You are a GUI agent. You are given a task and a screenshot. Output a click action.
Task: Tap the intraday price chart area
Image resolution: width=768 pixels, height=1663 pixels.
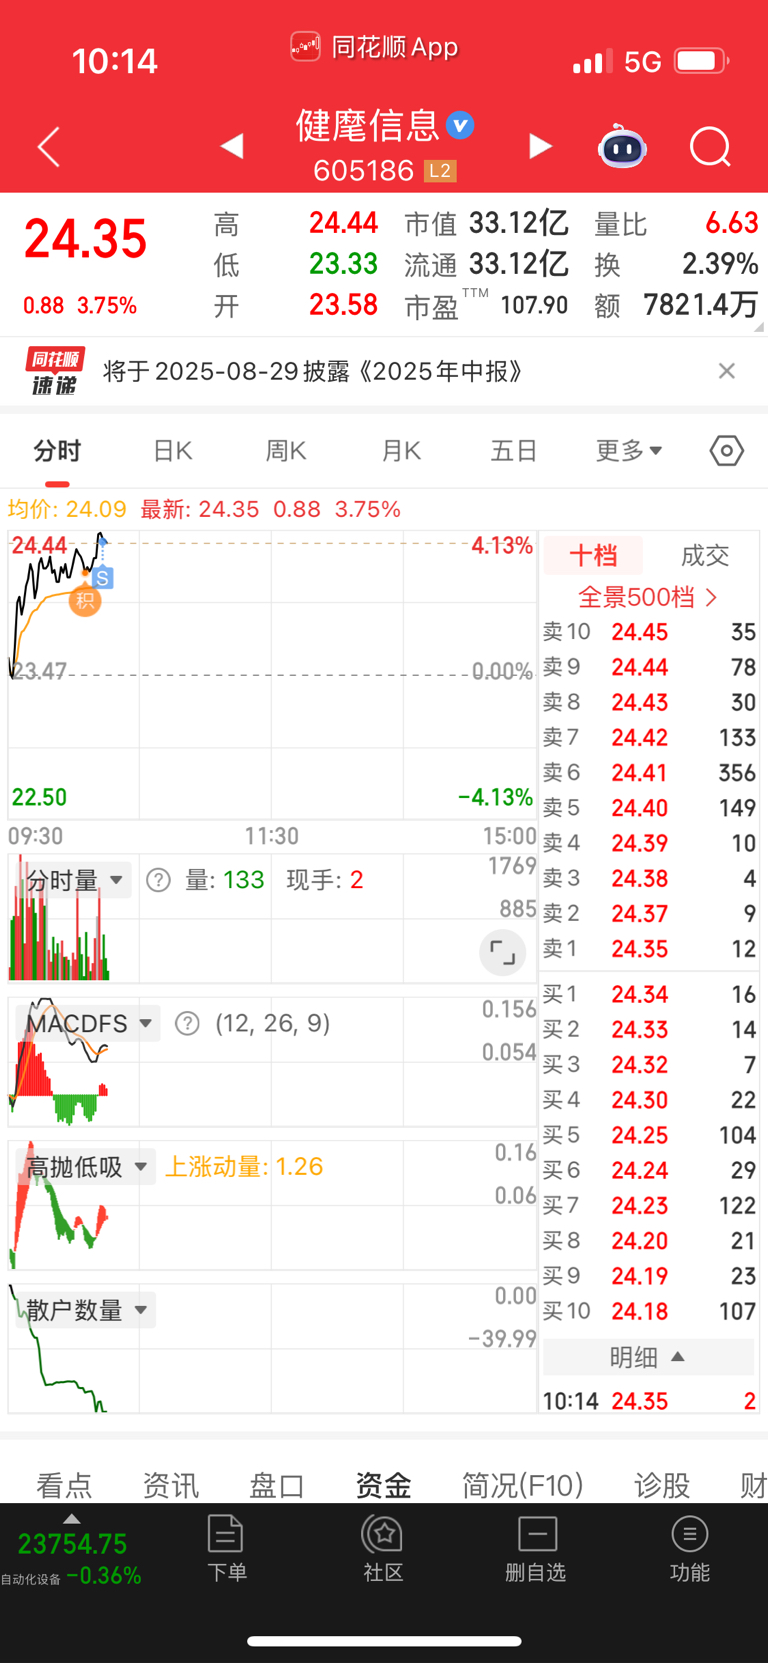coord(272,675)
